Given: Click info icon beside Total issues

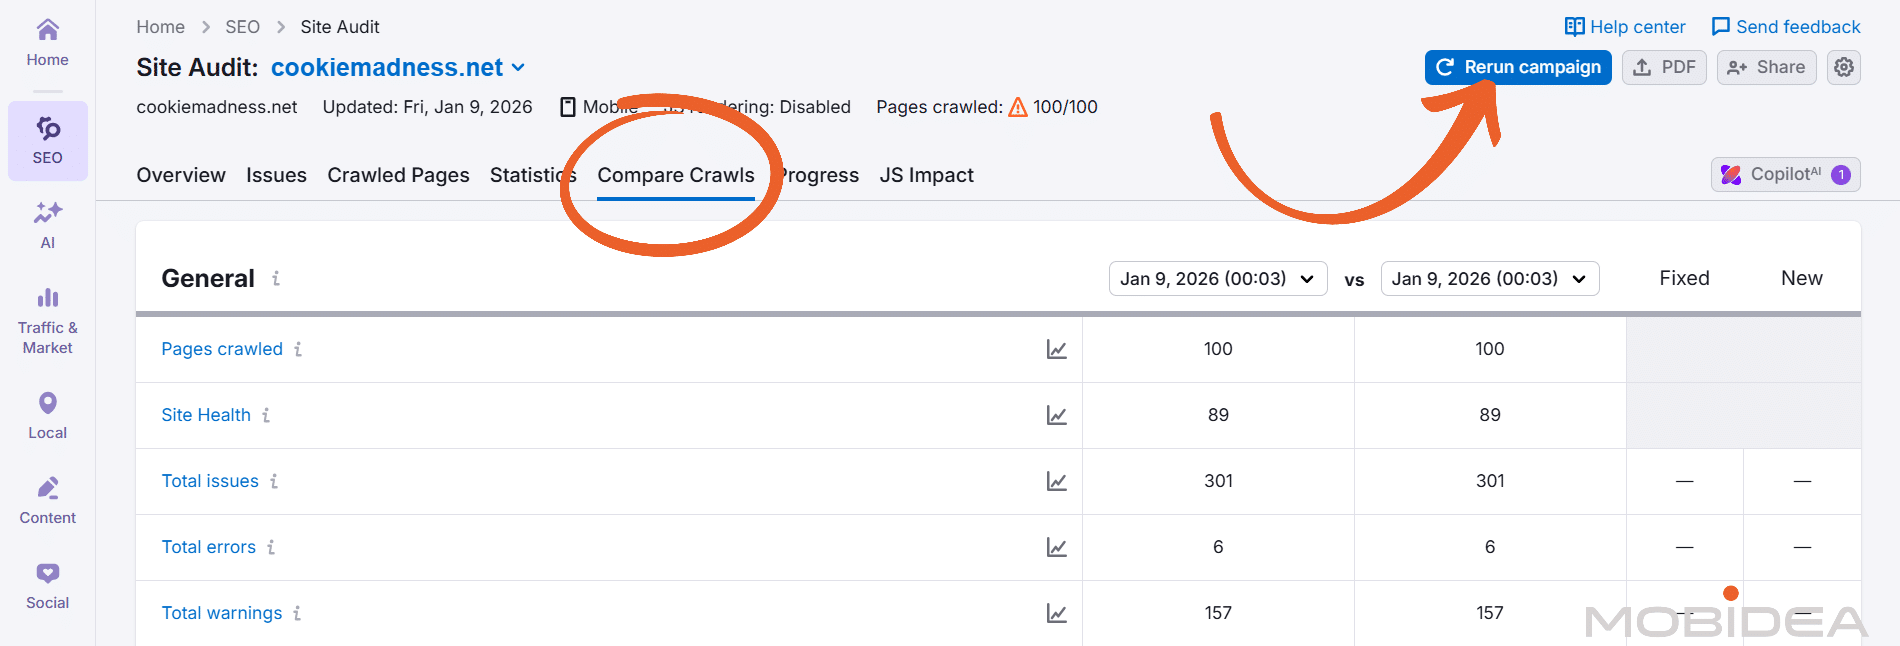Looking at the screenshot, I should [274, 481].
